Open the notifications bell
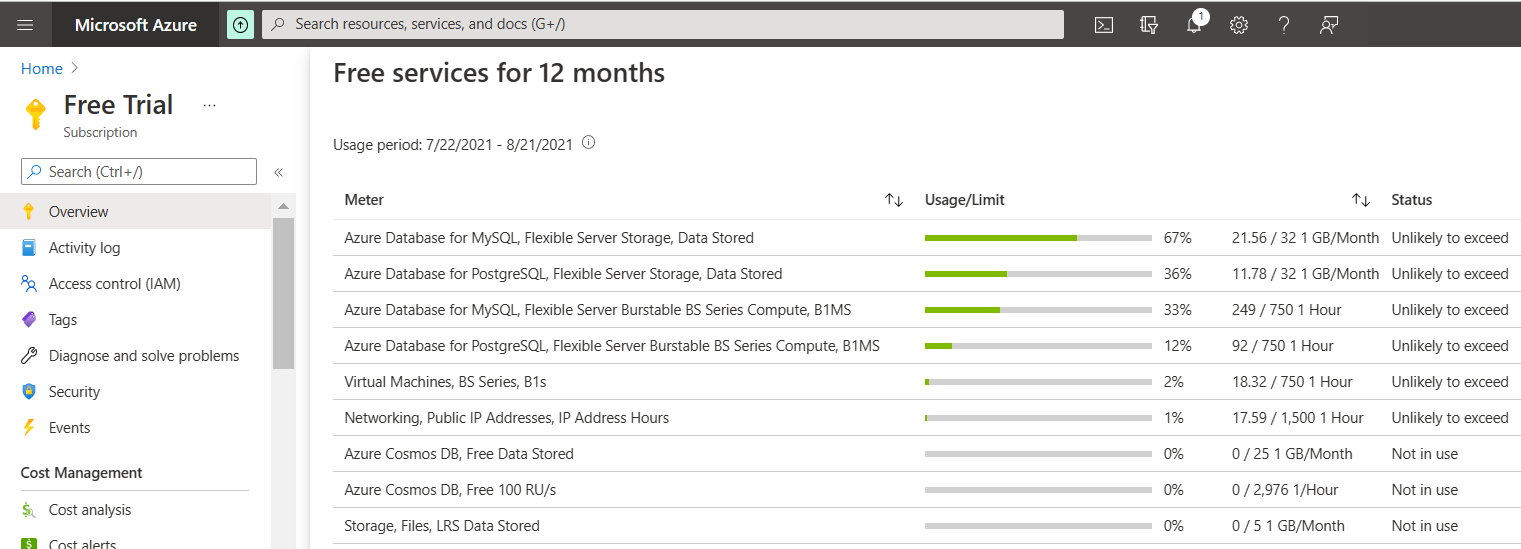 pos(1194,25)
